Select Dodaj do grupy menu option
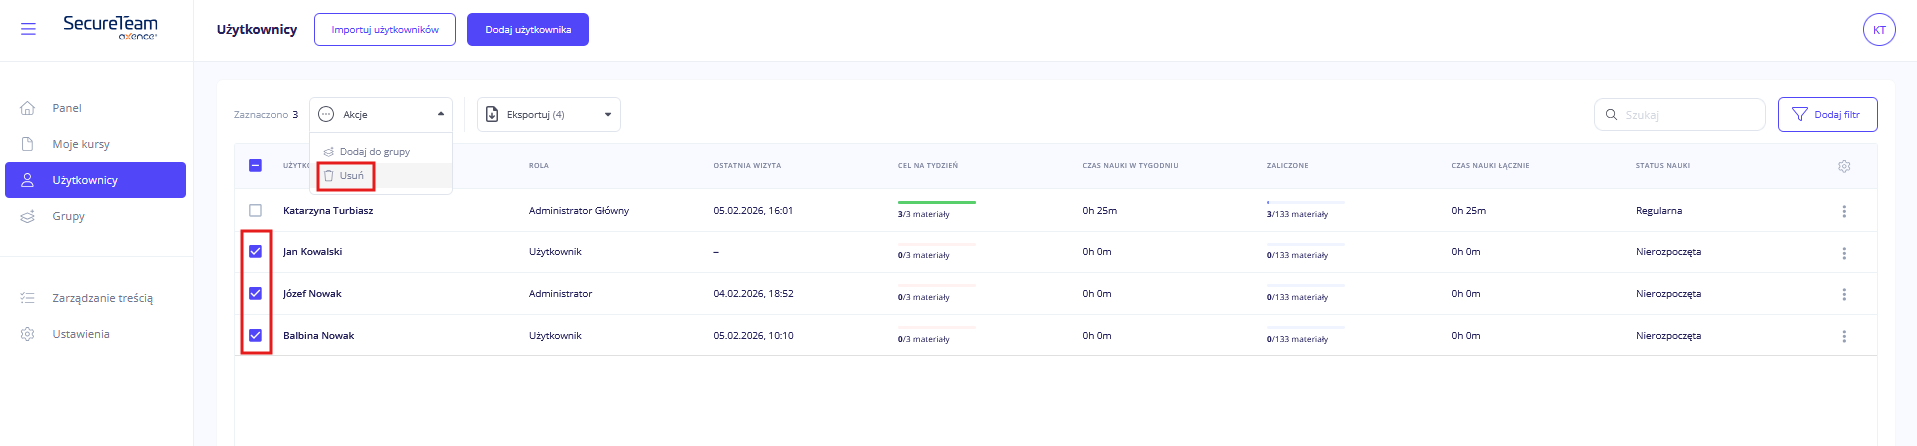1917x446 pixels. coord(374,152)
